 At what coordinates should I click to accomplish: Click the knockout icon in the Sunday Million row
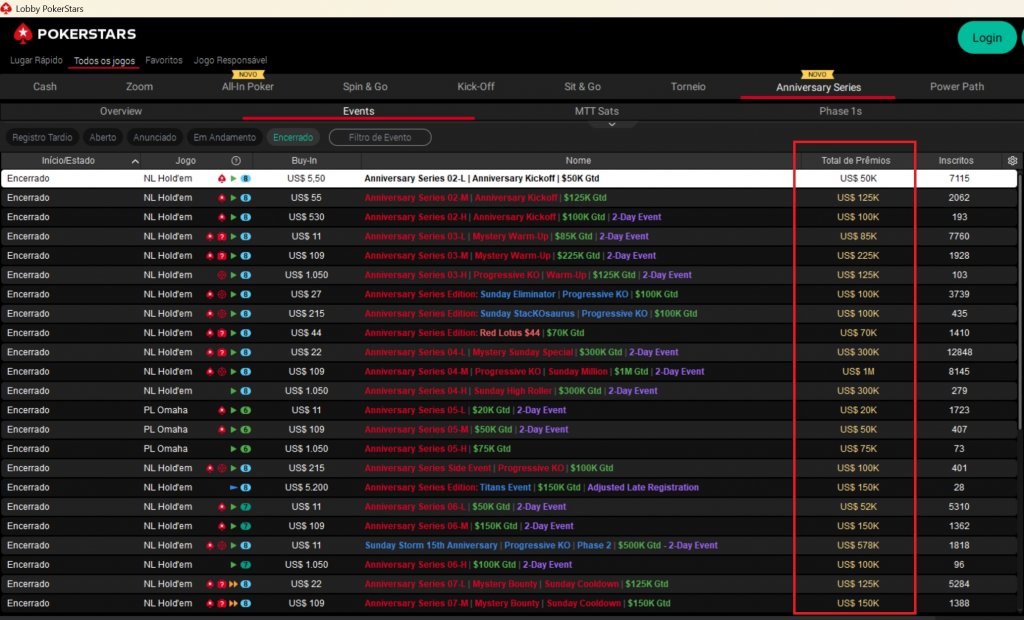(x=221, y=372)
